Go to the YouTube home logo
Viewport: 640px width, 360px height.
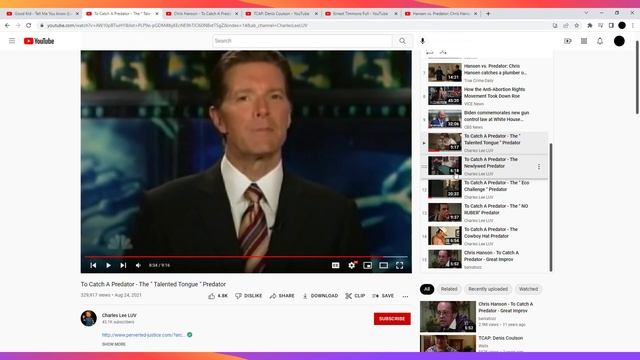tap(39, 41)
